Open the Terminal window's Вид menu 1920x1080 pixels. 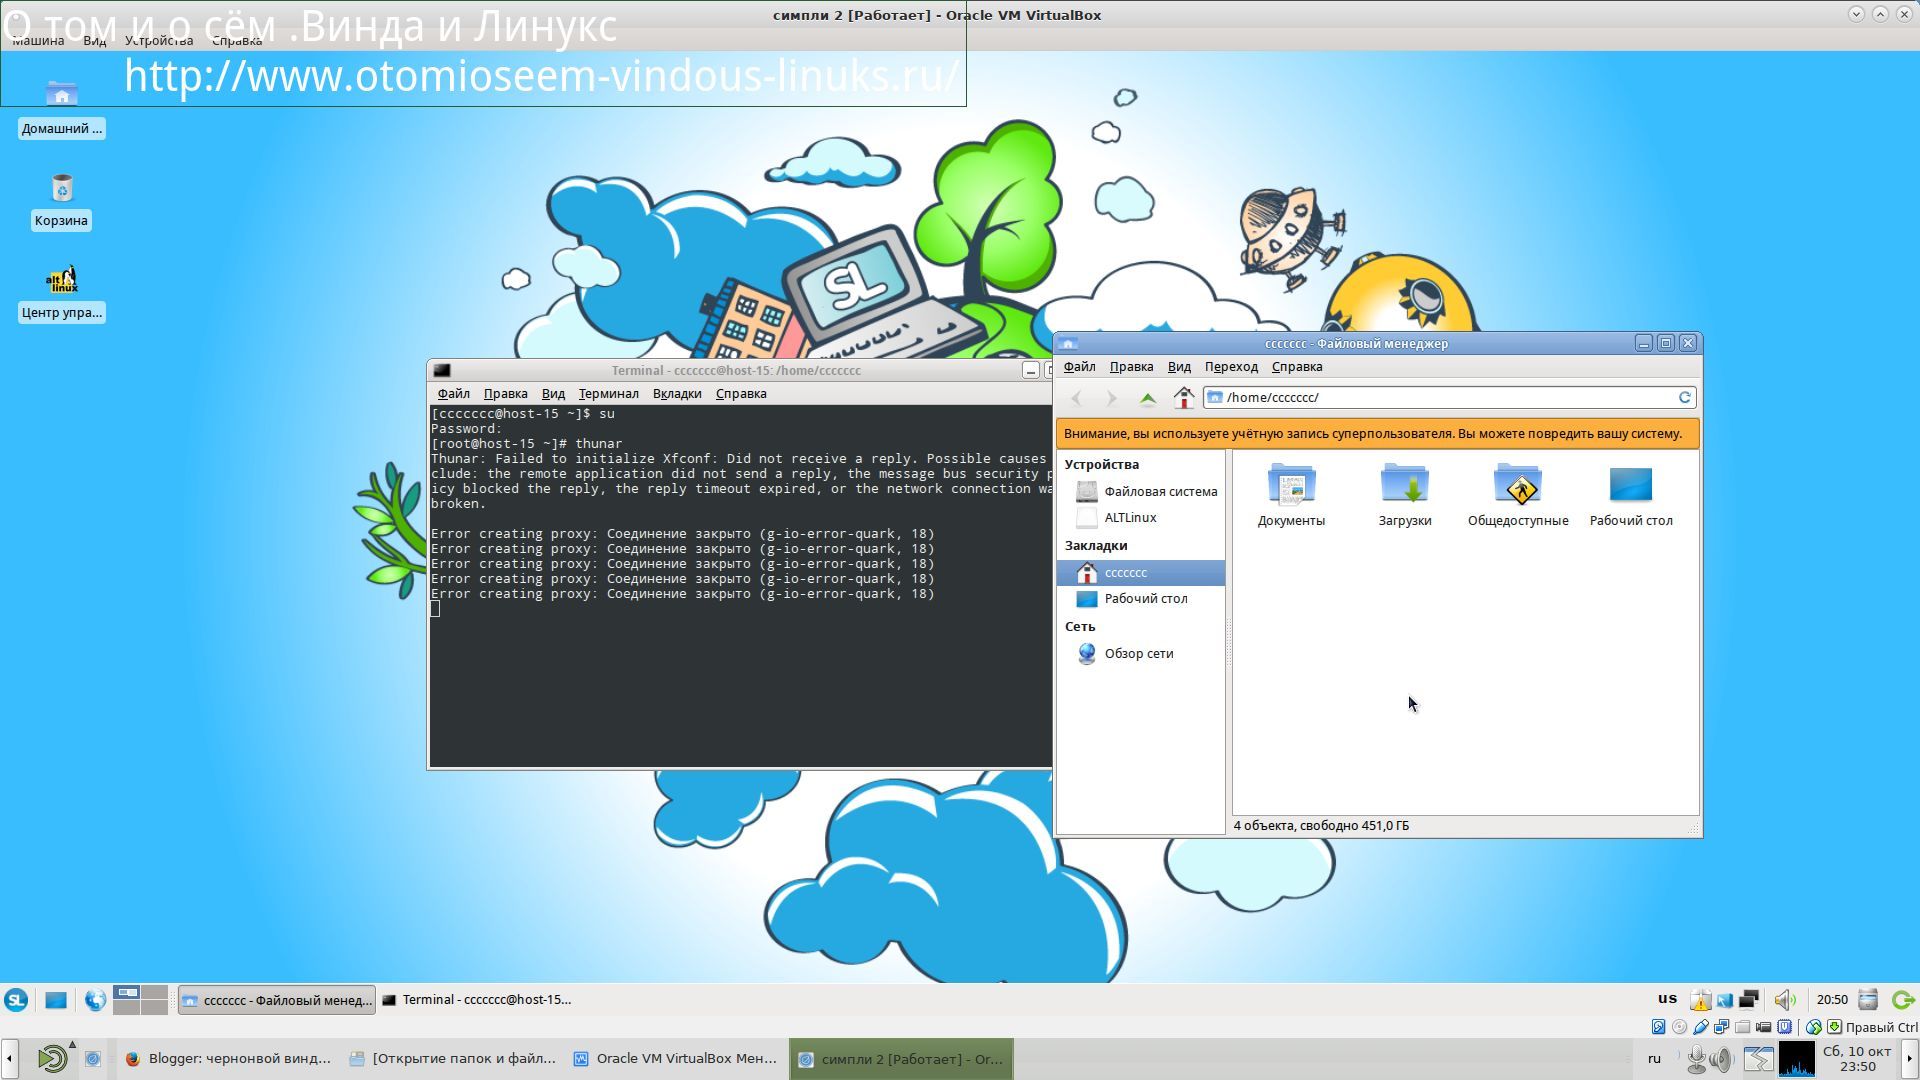click(x=553, y=394)
